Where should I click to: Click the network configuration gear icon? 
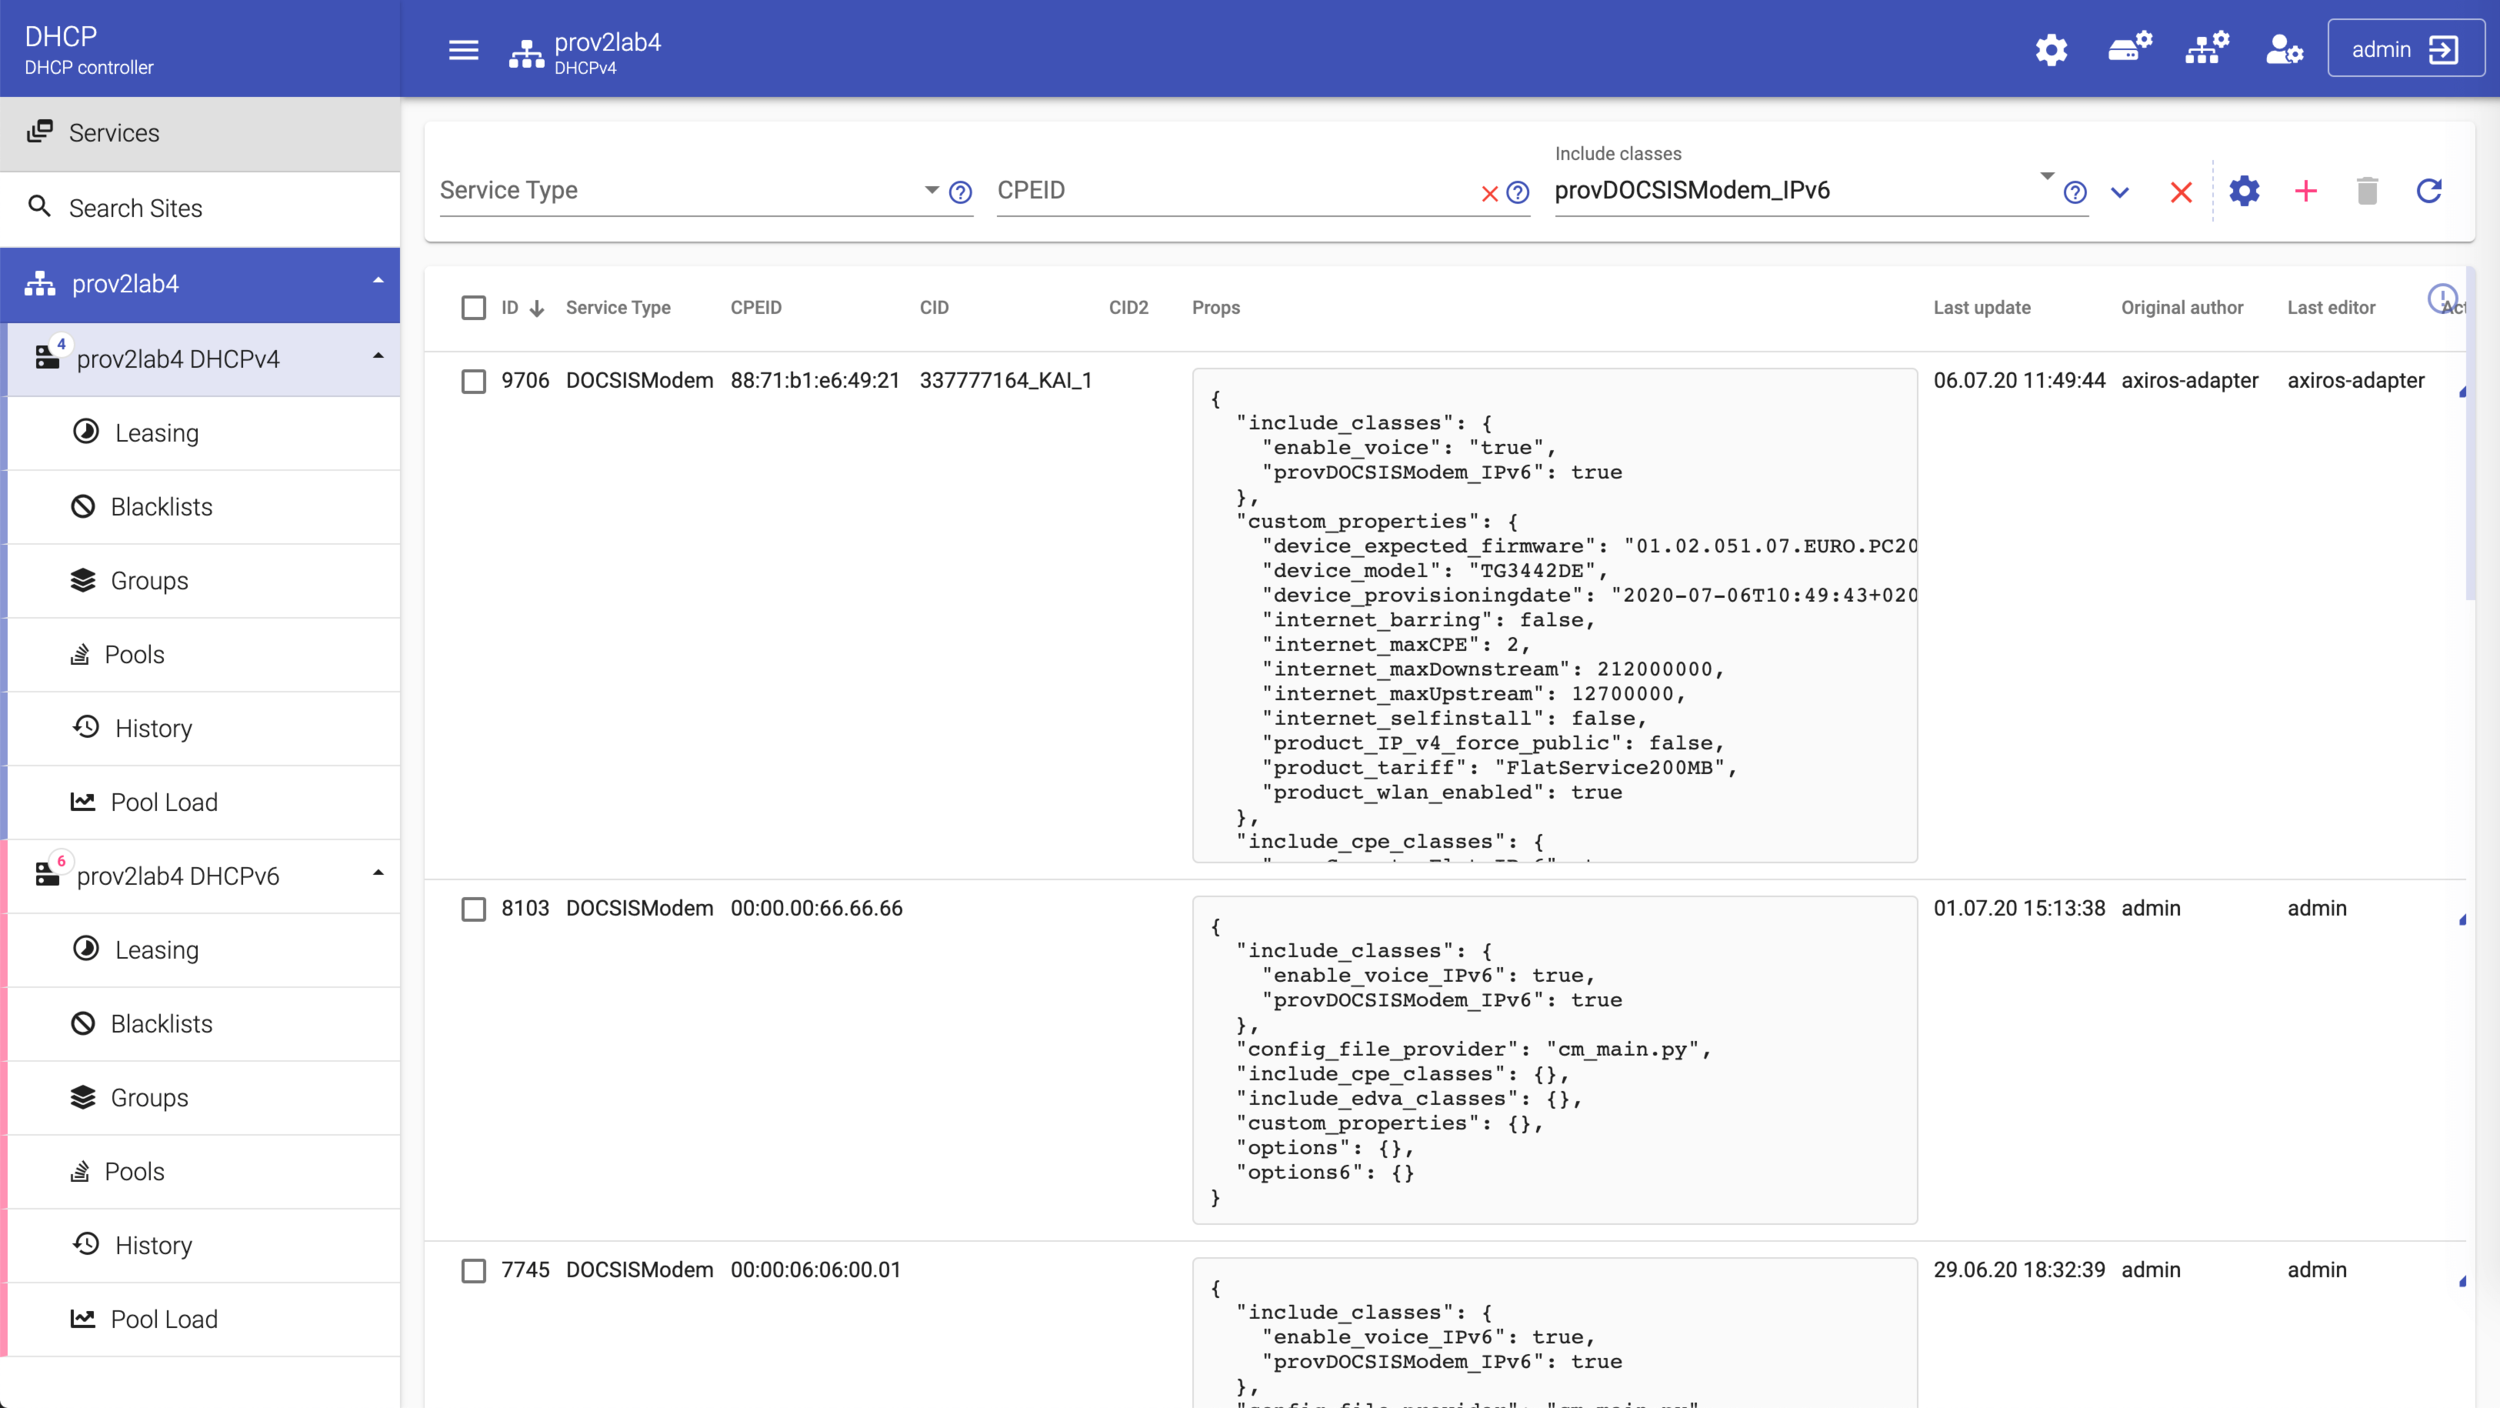(x=2206, y=47)
